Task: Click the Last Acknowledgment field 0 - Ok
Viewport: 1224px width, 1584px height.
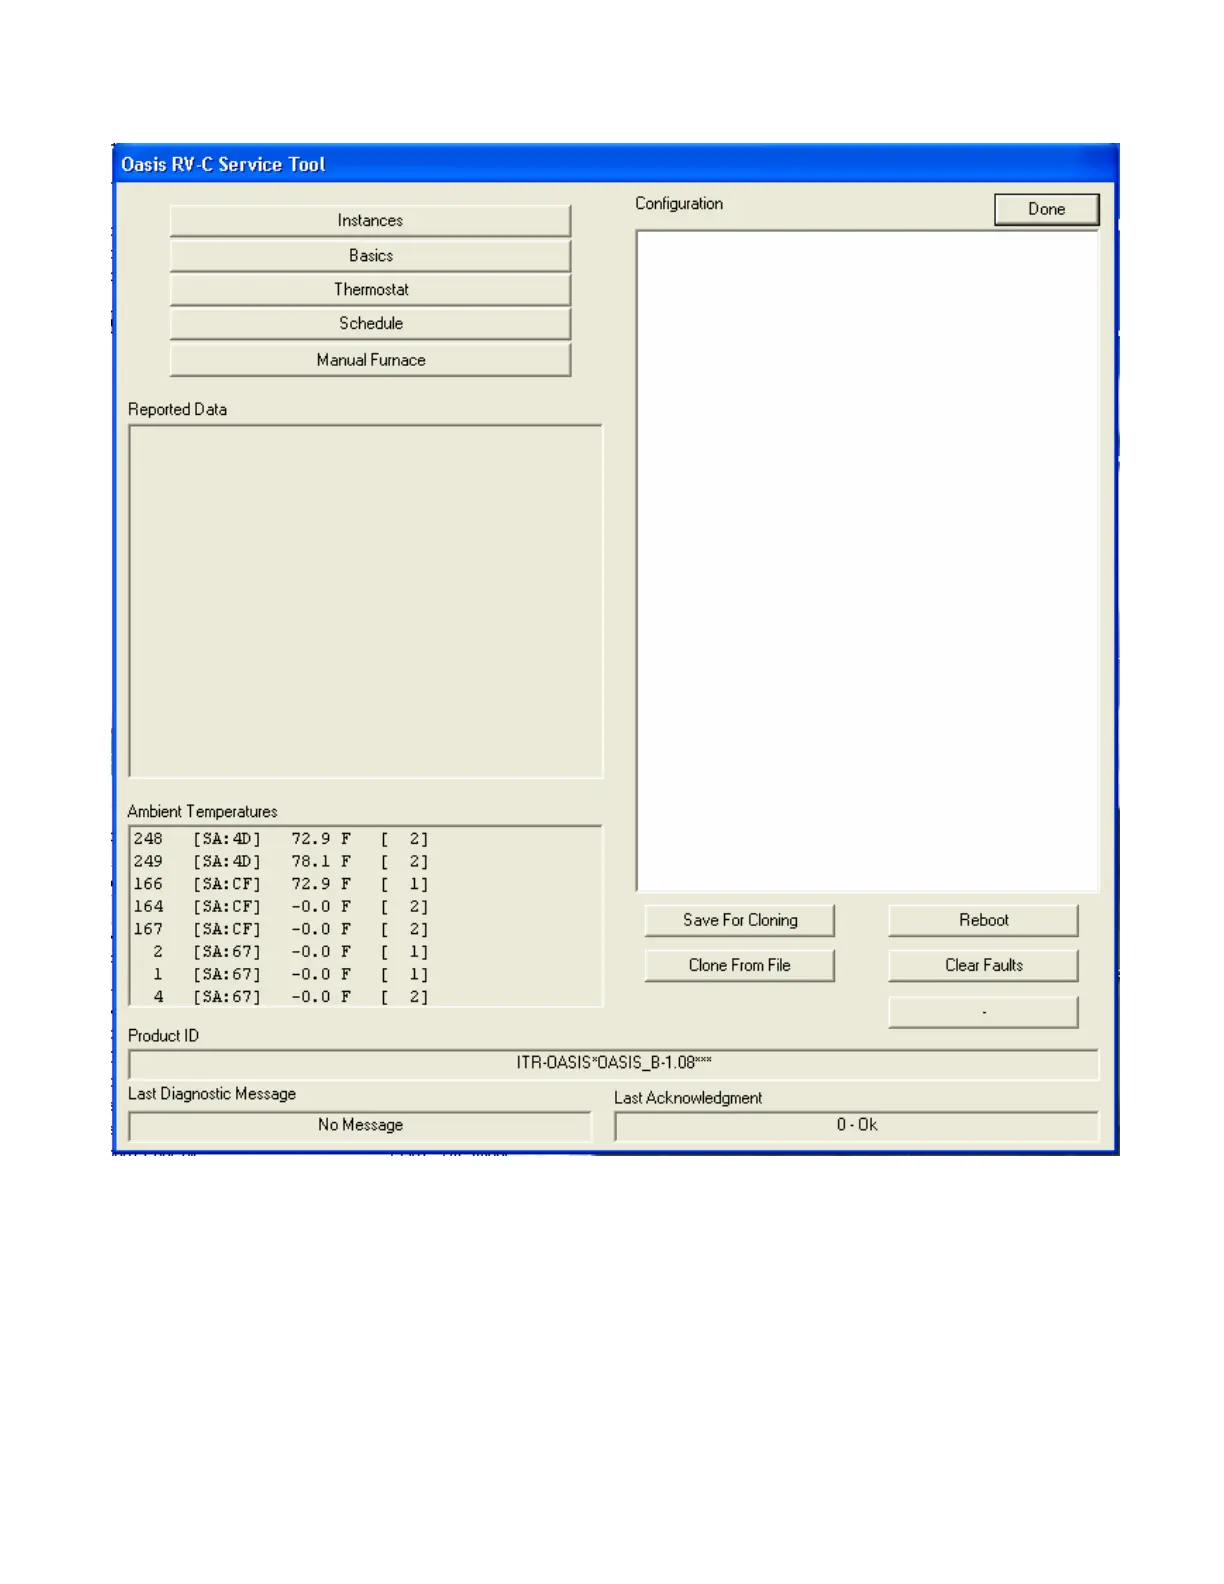Action: (x=857, y=1125)
